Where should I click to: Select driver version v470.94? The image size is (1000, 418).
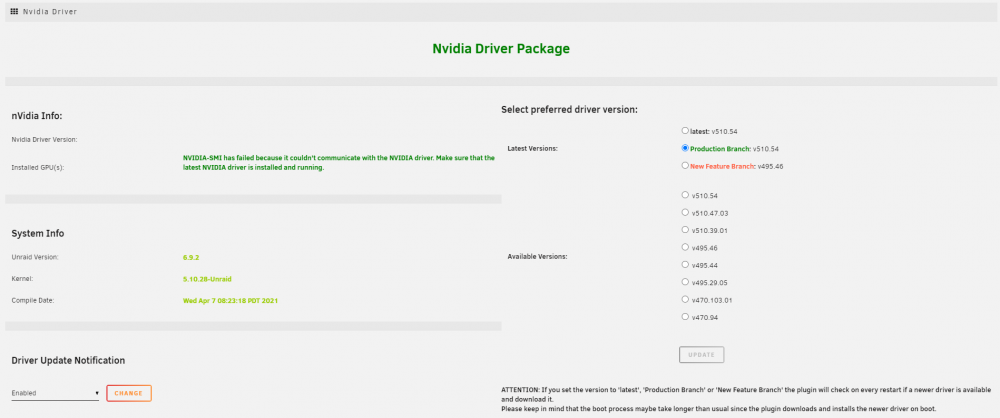[685, 316]
